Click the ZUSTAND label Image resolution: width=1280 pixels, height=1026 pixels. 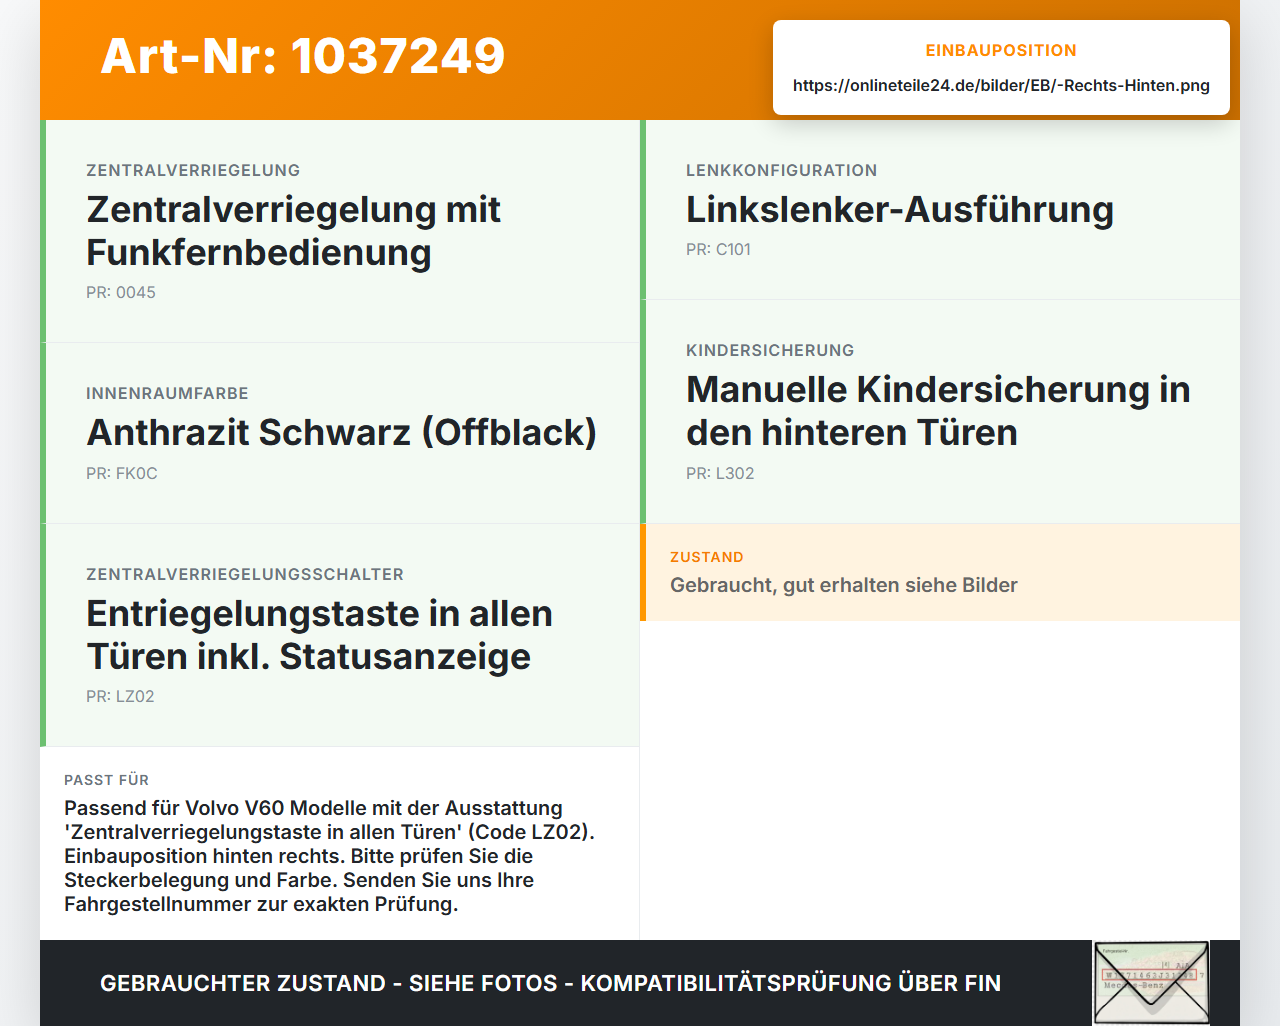click(x=707, y=557)
